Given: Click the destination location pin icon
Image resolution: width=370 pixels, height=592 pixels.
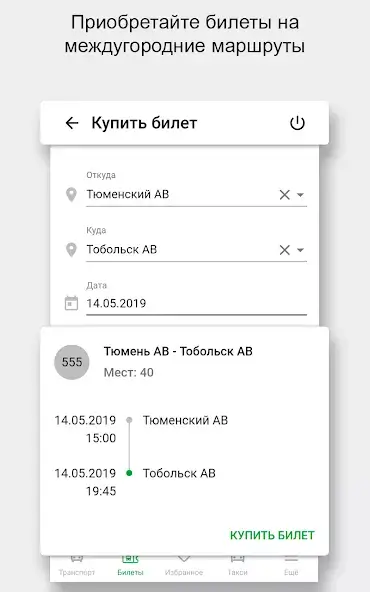Looking at the screenshot, I should [x=71, y=250].
